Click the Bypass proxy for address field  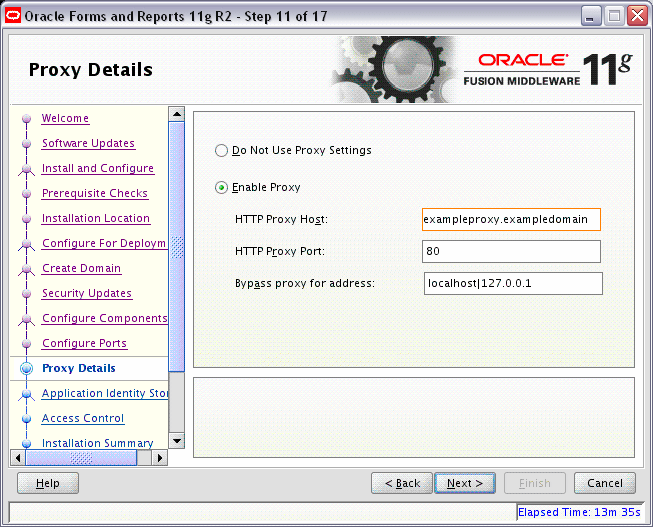pyautogui.click(x=513, y=283)
